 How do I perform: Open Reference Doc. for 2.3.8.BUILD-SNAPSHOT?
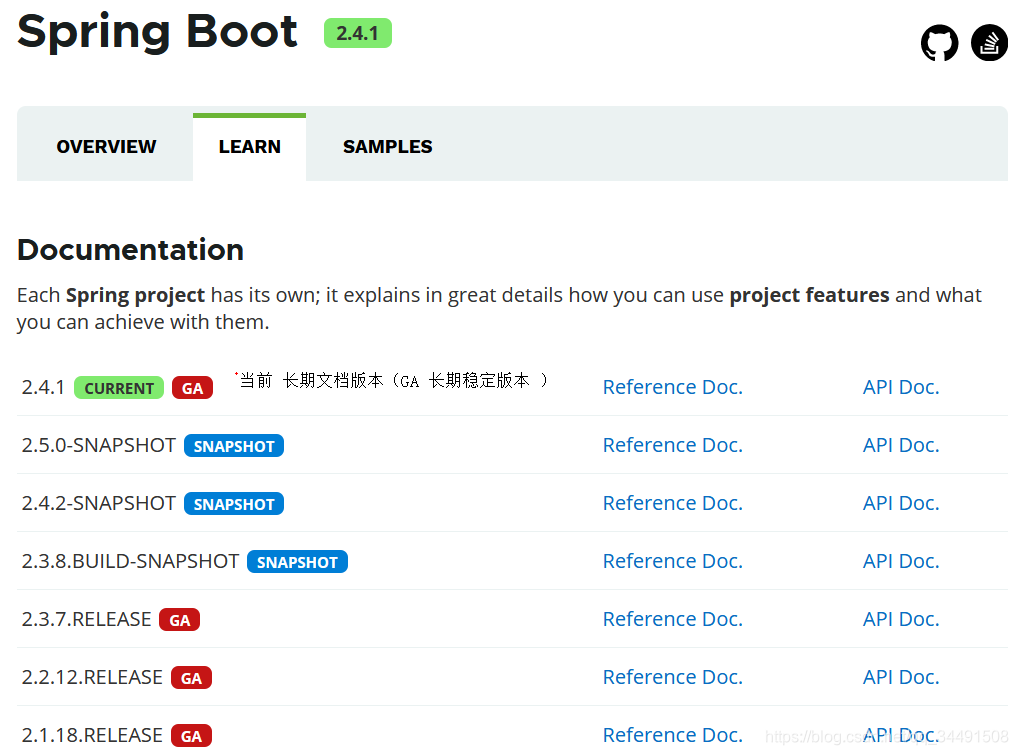coord(673,561)
